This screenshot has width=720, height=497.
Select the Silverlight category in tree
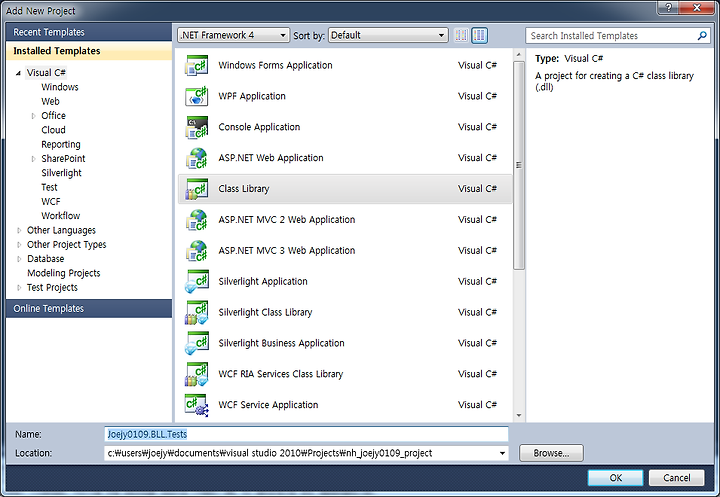61,173
